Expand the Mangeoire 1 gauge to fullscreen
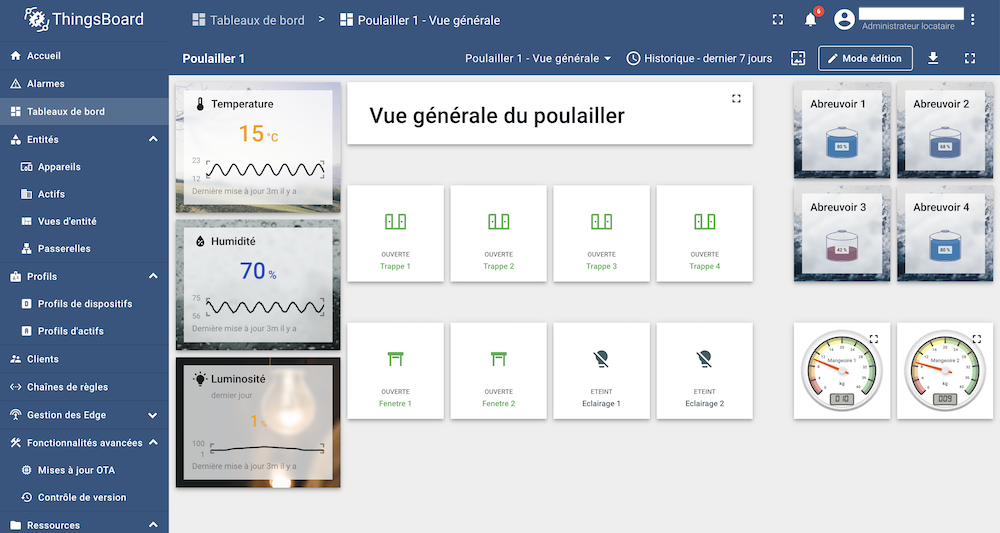Viewport: 1000px width, 533px height. (x=873, y=339)
